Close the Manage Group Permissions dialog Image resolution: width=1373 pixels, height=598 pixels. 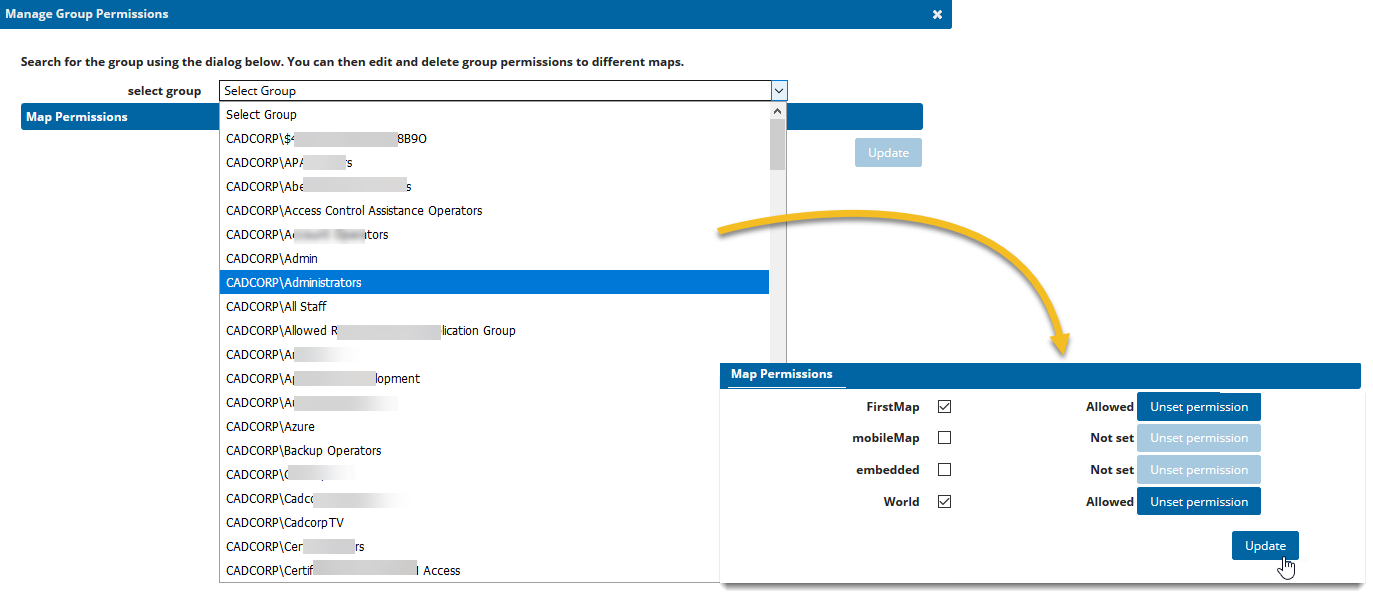pyautogui.click(x=937, y=14)
